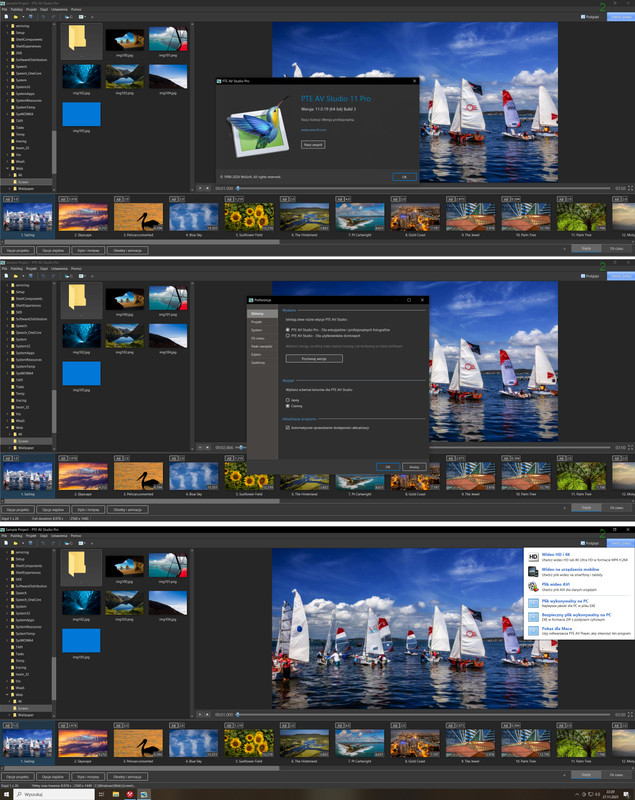Click the film reel icon for Plik wideo AVI
Image resolution: width=635 pixels, height=800 pixels.
pos(533,587)
